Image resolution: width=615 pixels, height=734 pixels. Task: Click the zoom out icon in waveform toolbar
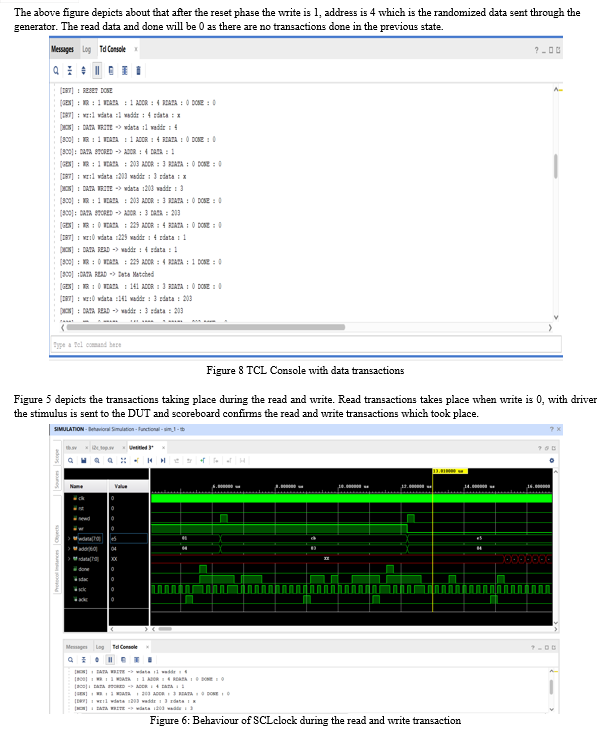coord(110,461)
